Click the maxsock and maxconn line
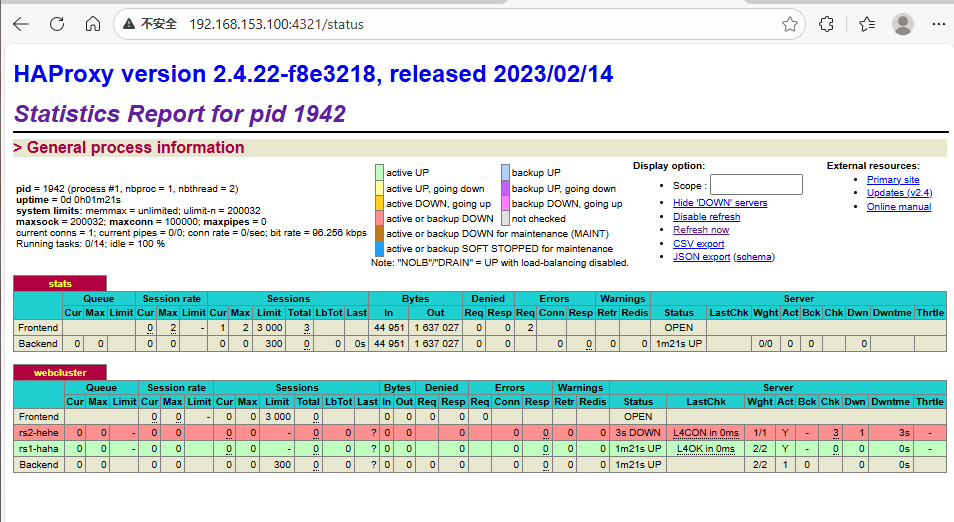Screen dimensions: 954x522 coord(141,221)
